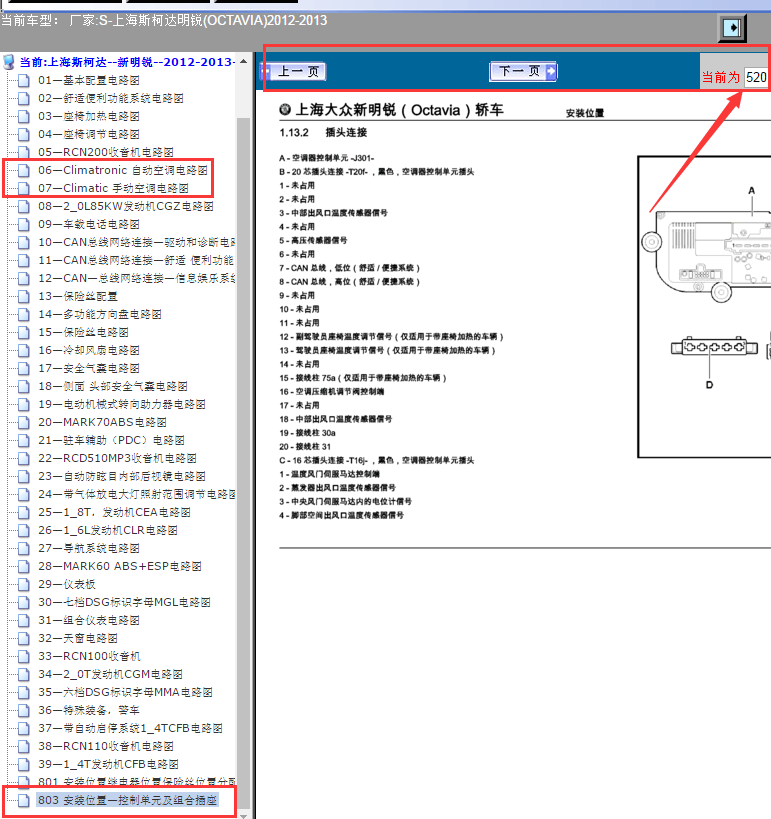Screen dimensions: 771x819
Task: Open 04—座椅调节电路图
Action: pyautogui.click(x=89, y=134)
